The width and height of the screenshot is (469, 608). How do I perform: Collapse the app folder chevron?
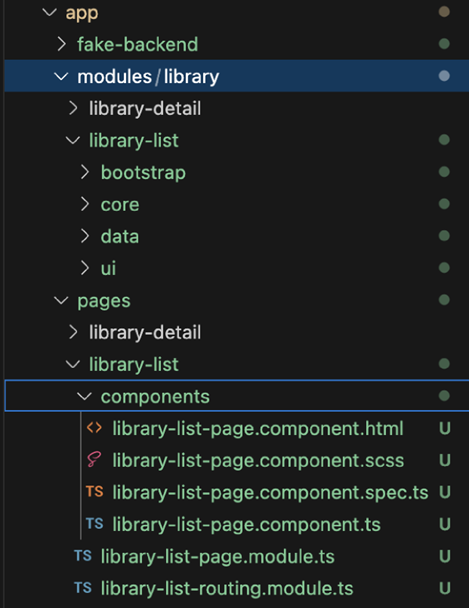[x=50, y=12]
